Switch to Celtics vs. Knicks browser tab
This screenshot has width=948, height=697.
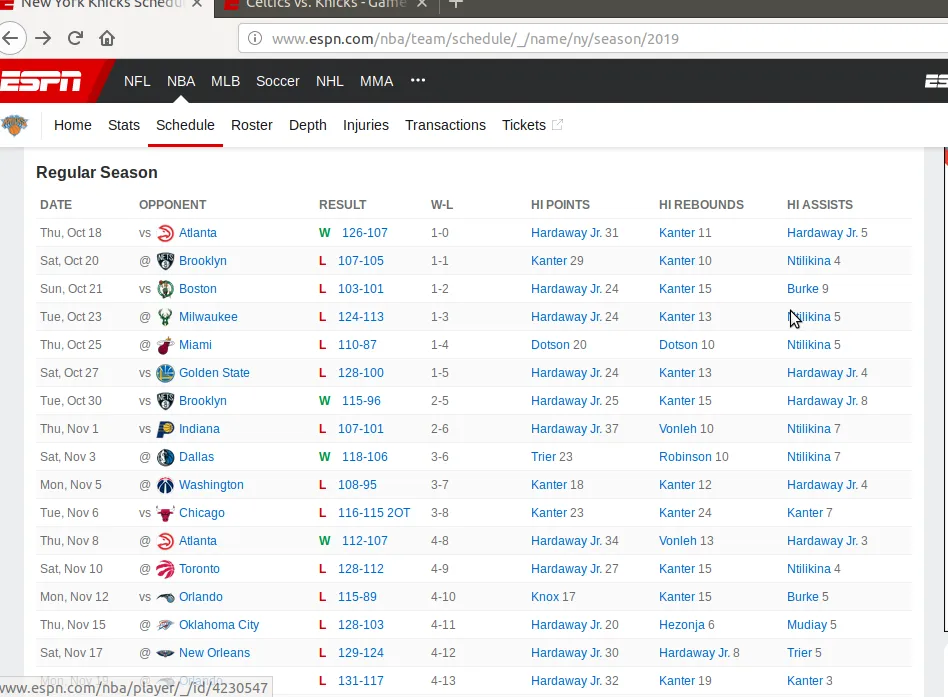click(326, 4)
